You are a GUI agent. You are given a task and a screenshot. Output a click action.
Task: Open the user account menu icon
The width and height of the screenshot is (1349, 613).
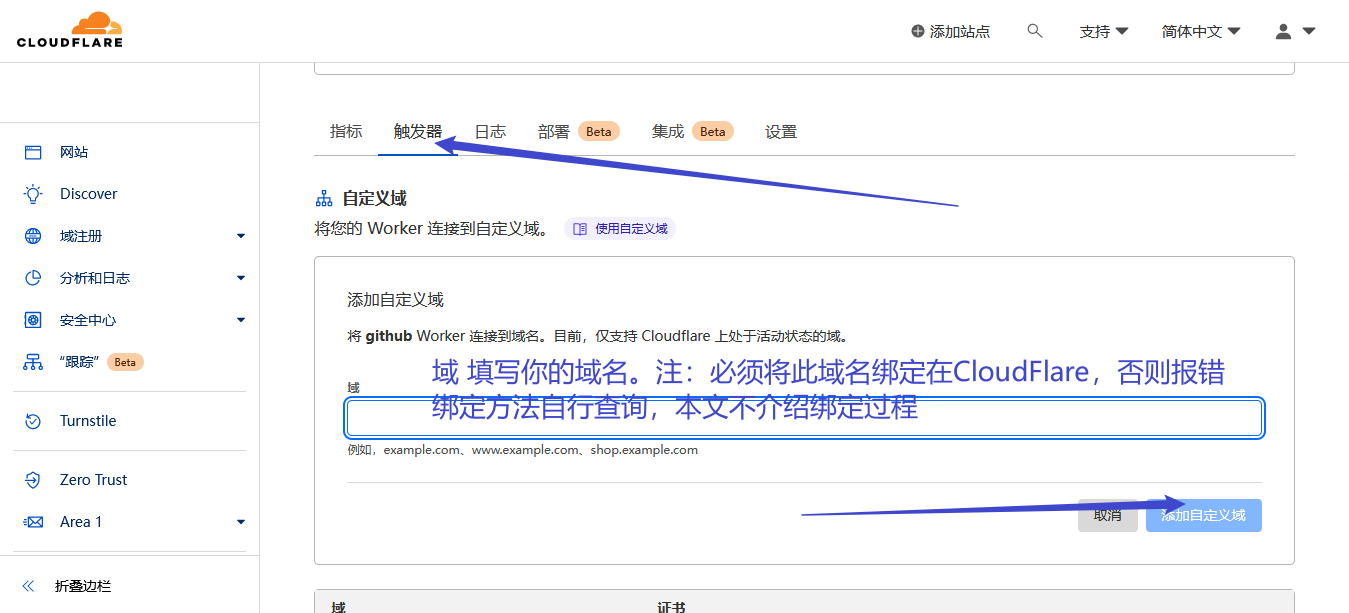click(x=1283, y=31)
